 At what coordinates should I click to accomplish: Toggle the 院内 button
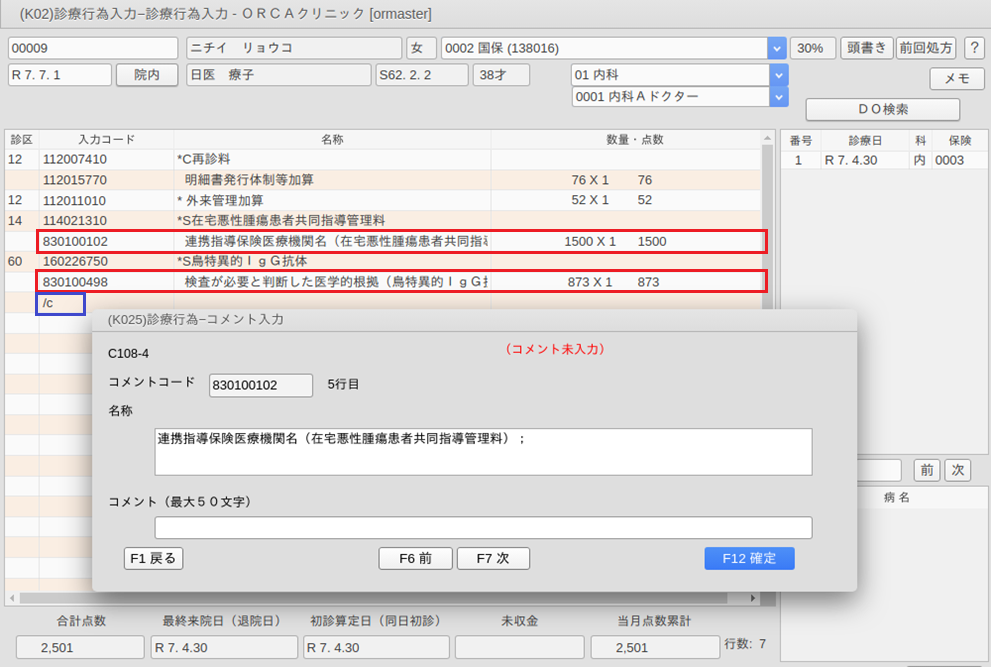(147, 75)
